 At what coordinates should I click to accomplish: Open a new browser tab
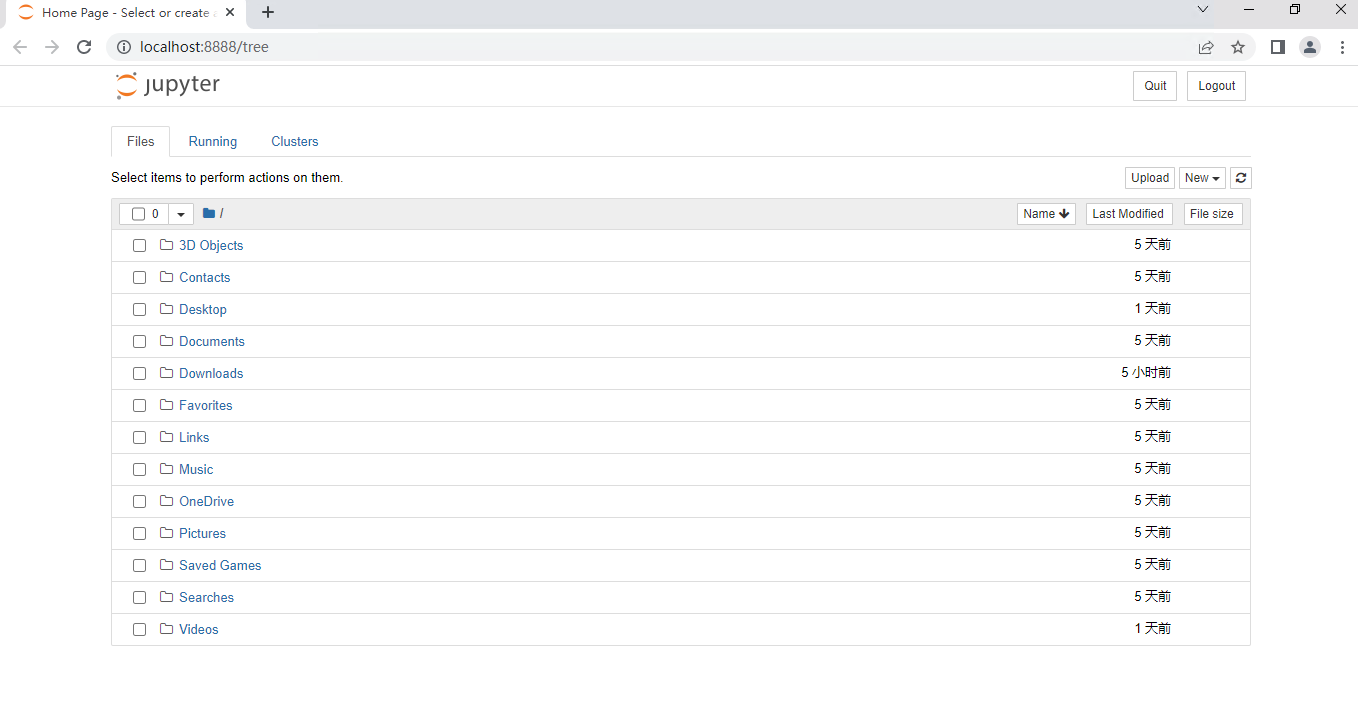(x=268, y=13)
